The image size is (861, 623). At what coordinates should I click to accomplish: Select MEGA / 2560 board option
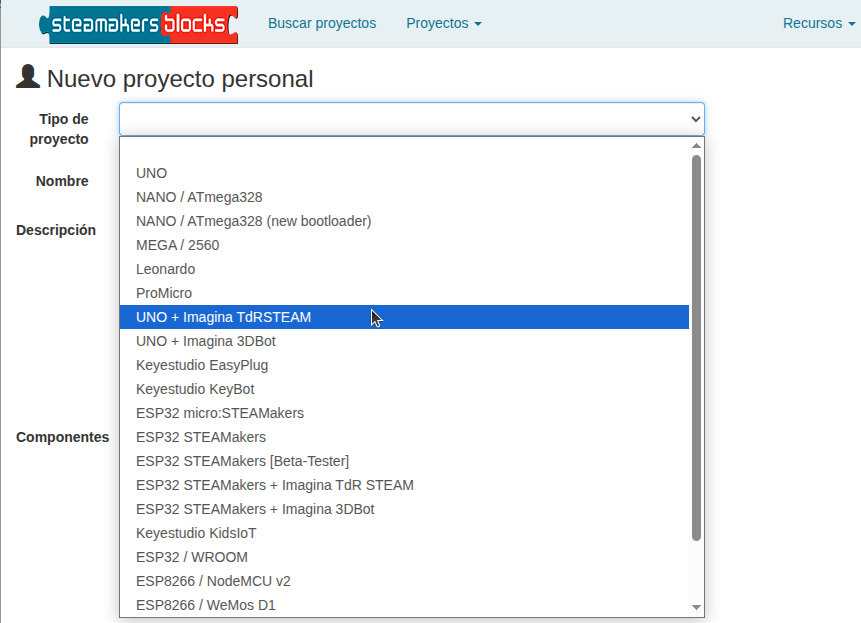177,245
